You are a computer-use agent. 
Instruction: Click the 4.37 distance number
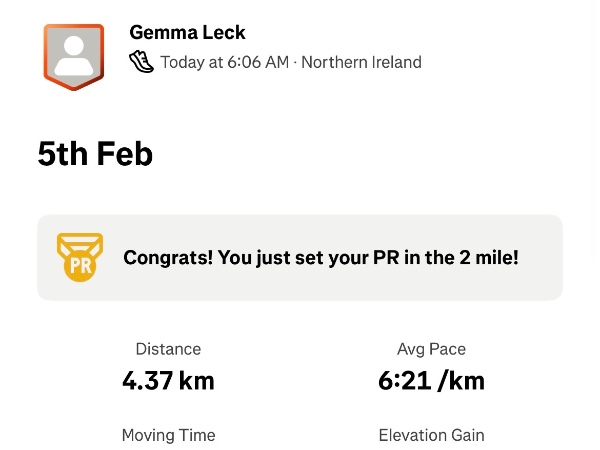(x=148, y=380)
